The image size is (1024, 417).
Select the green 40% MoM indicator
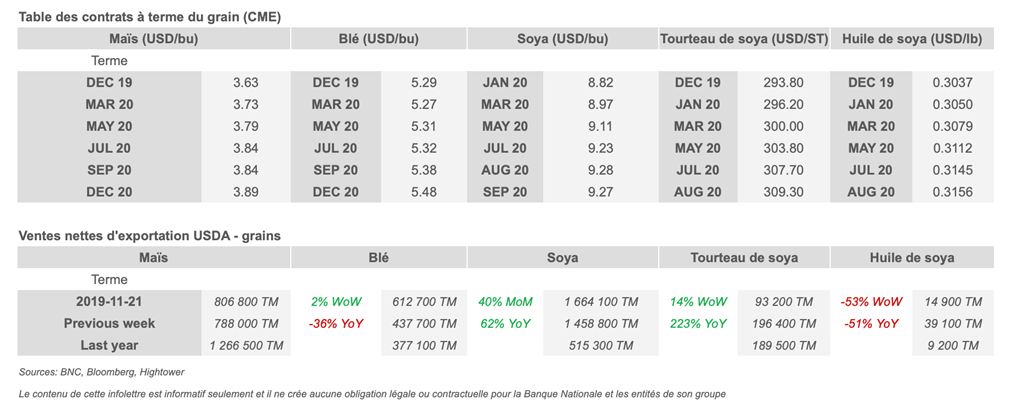pyautogui.click(x=505, y=302)
